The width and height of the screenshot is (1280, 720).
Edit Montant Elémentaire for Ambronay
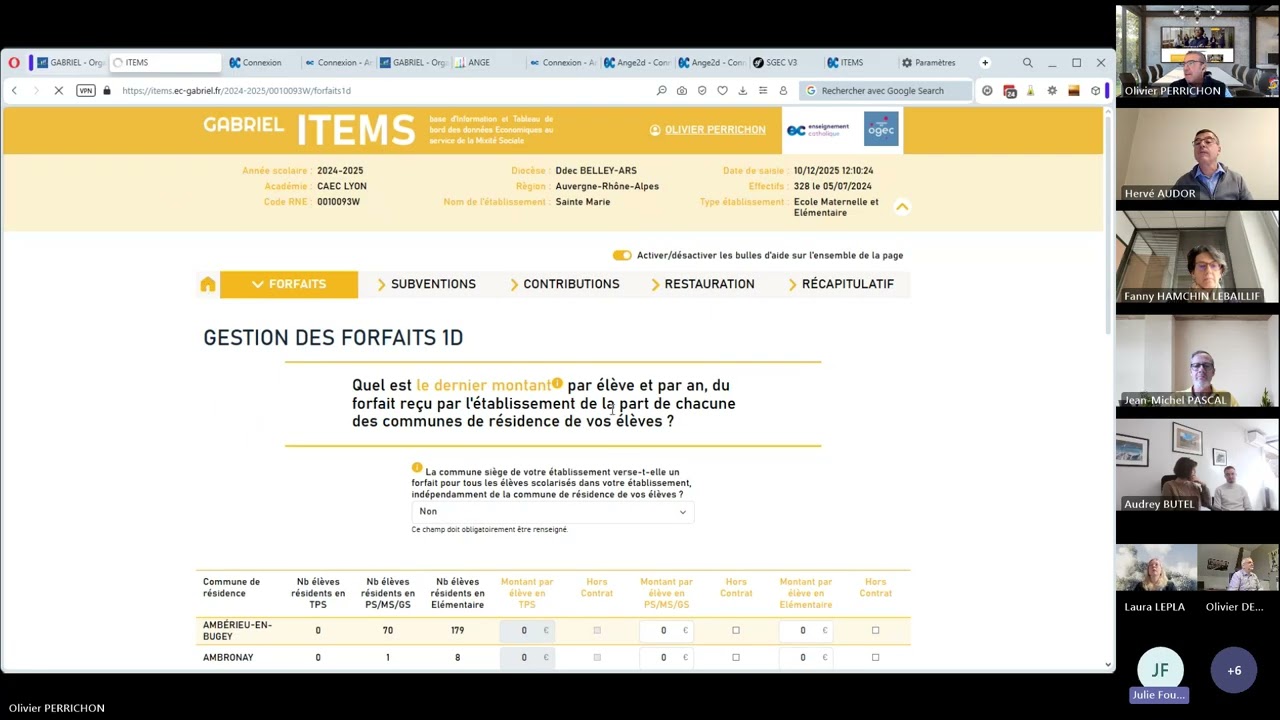click(805, 657)
